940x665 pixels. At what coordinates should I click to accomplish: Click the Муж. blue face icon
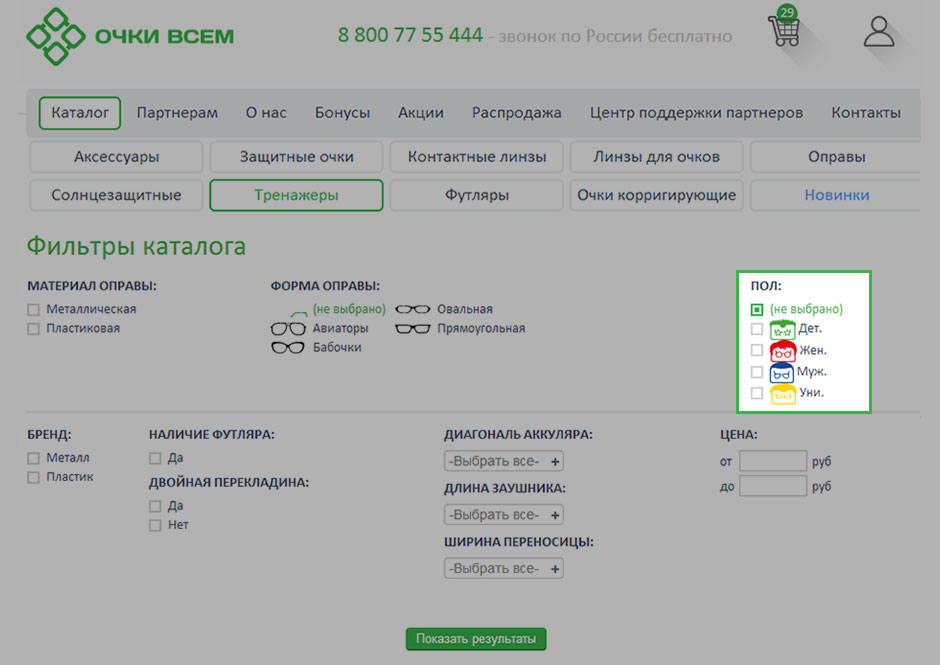tap(782, 372)
